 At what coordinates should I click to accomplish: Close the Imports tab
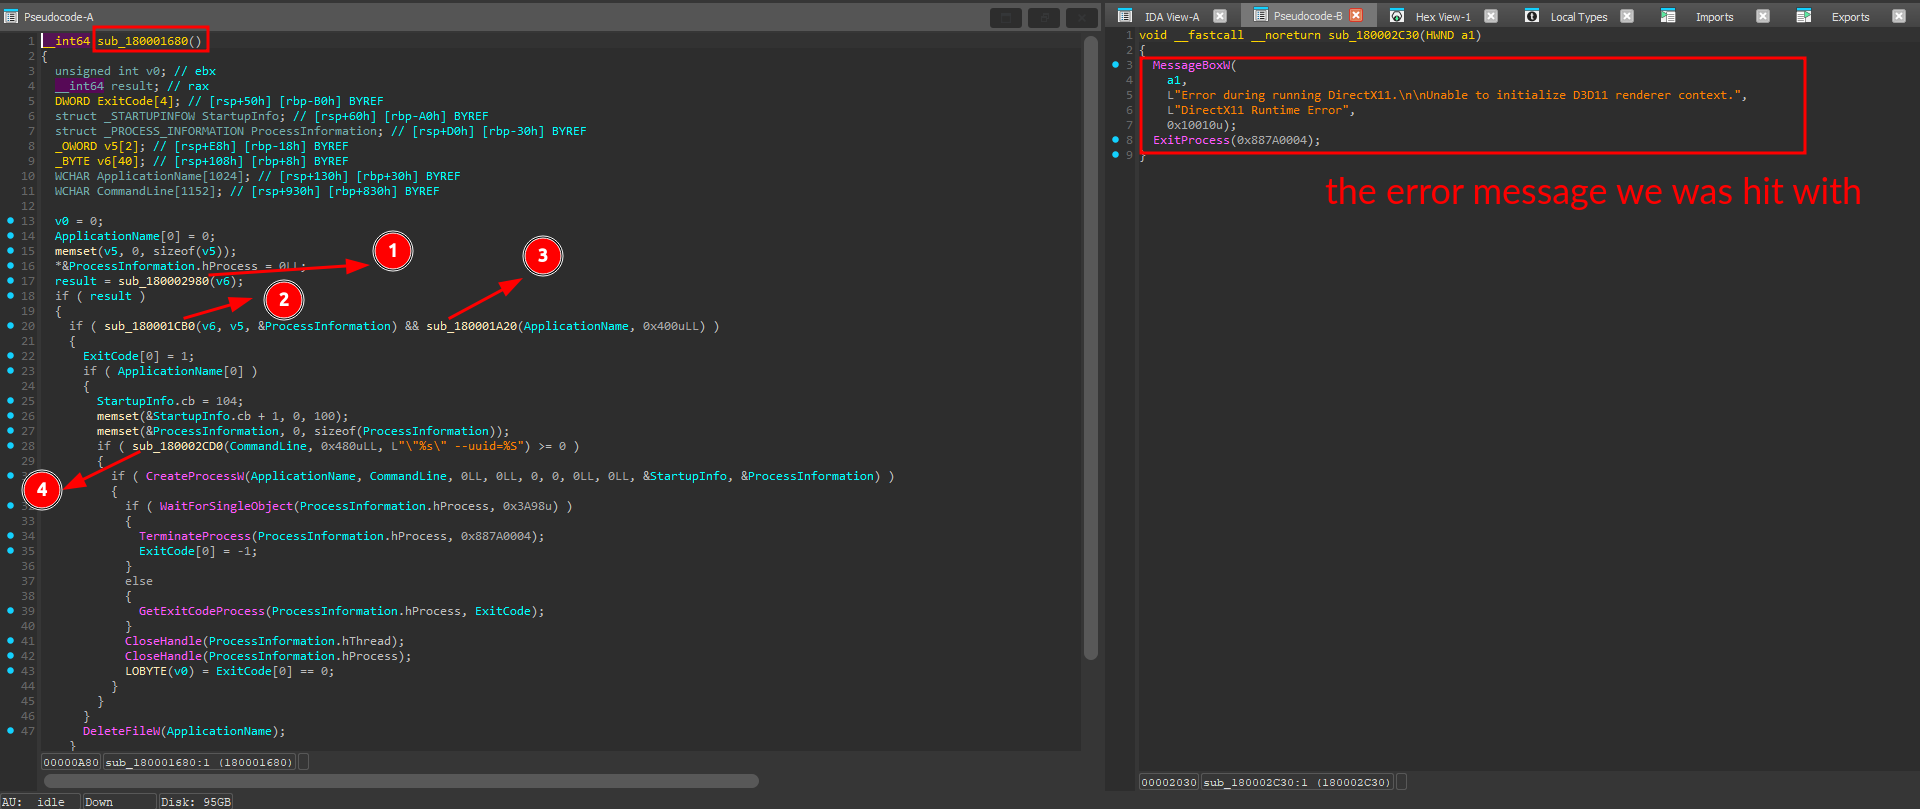pos(1763,16)
